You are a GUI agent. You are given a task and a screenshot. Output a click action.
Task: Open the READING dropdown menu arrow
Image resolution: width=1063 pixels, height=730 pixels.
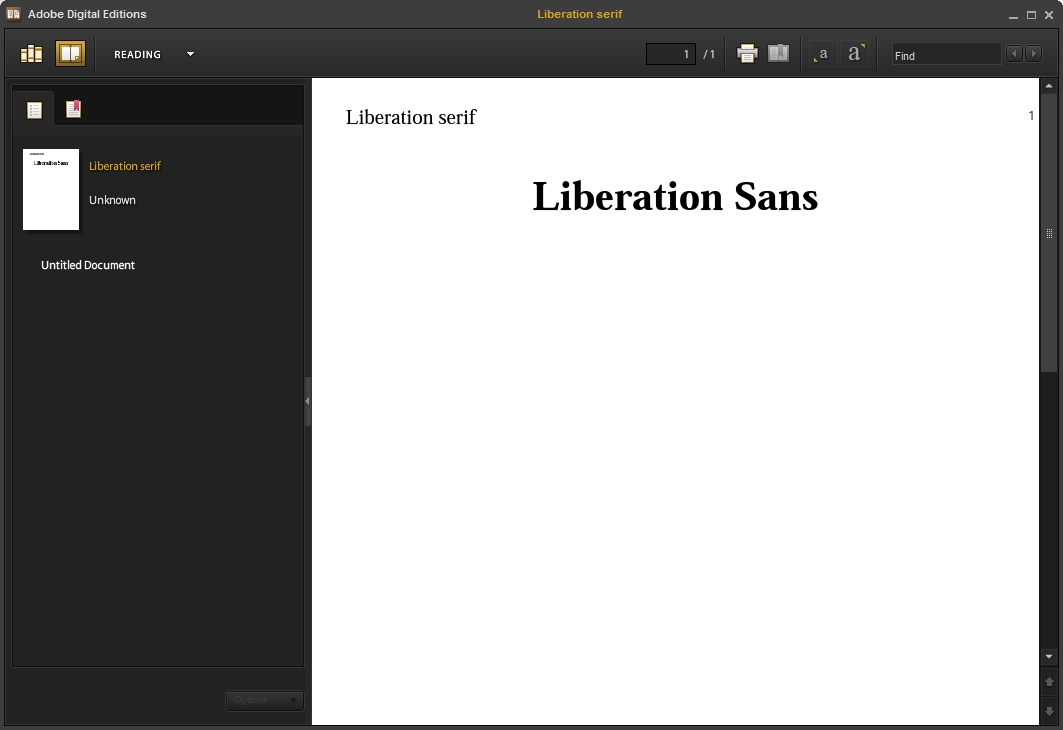click(190, 55)
